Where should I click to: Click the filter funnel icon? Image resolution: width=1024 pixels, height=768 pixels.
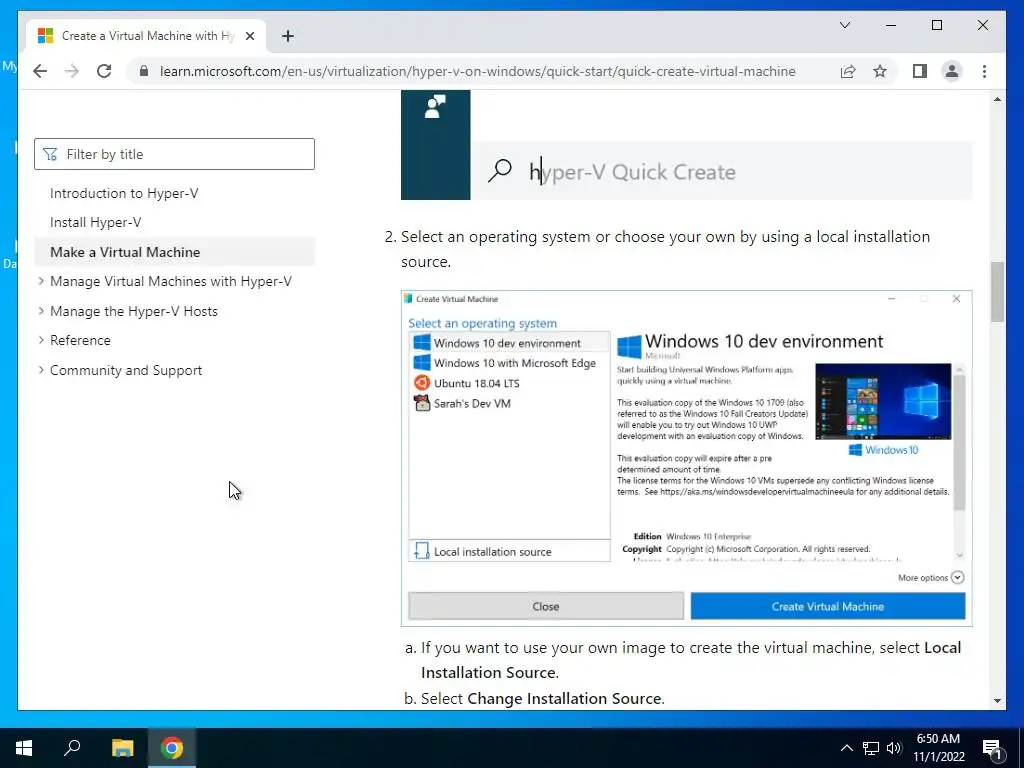coord(50,154)
